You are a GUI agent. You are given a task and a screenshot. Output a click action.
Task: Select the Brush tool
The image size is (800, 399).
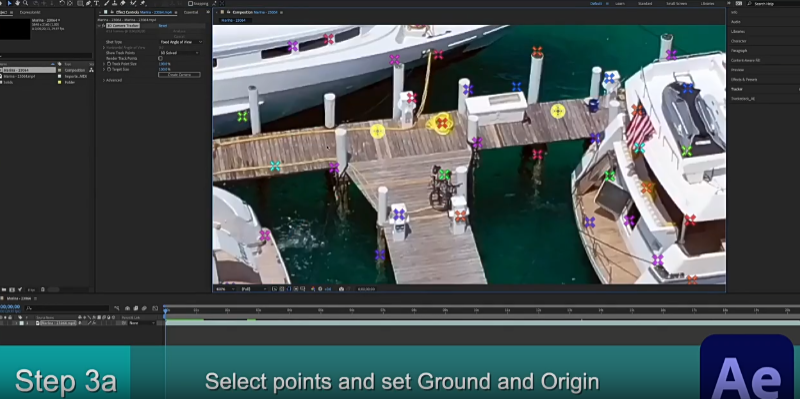pos(107,3)
